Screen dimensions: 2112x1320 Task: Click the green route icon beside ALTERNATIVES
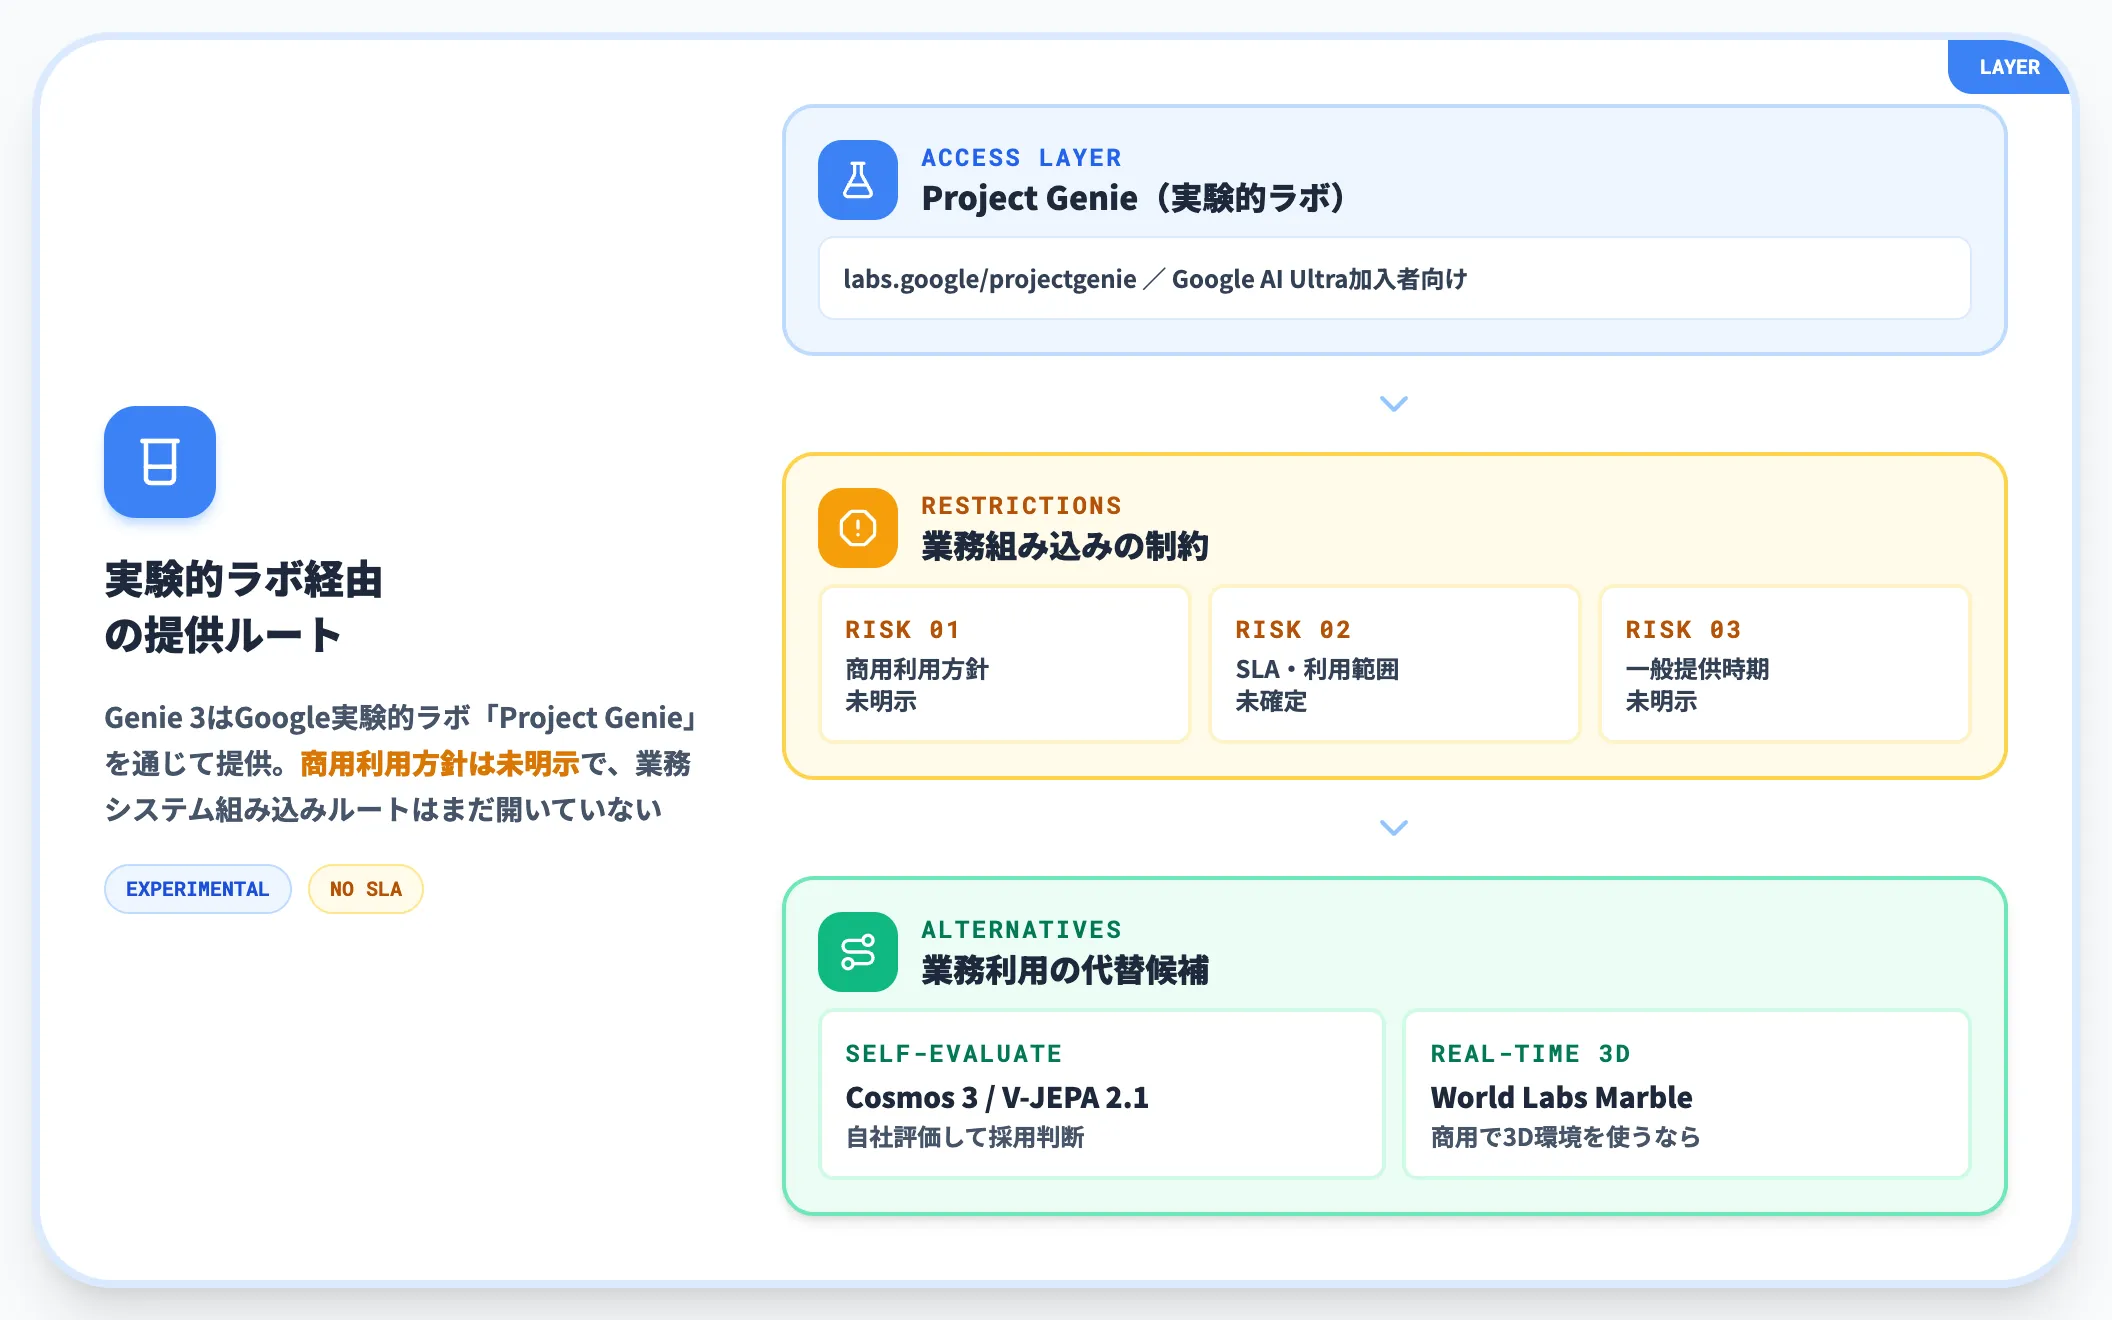[x=858, y=952]
